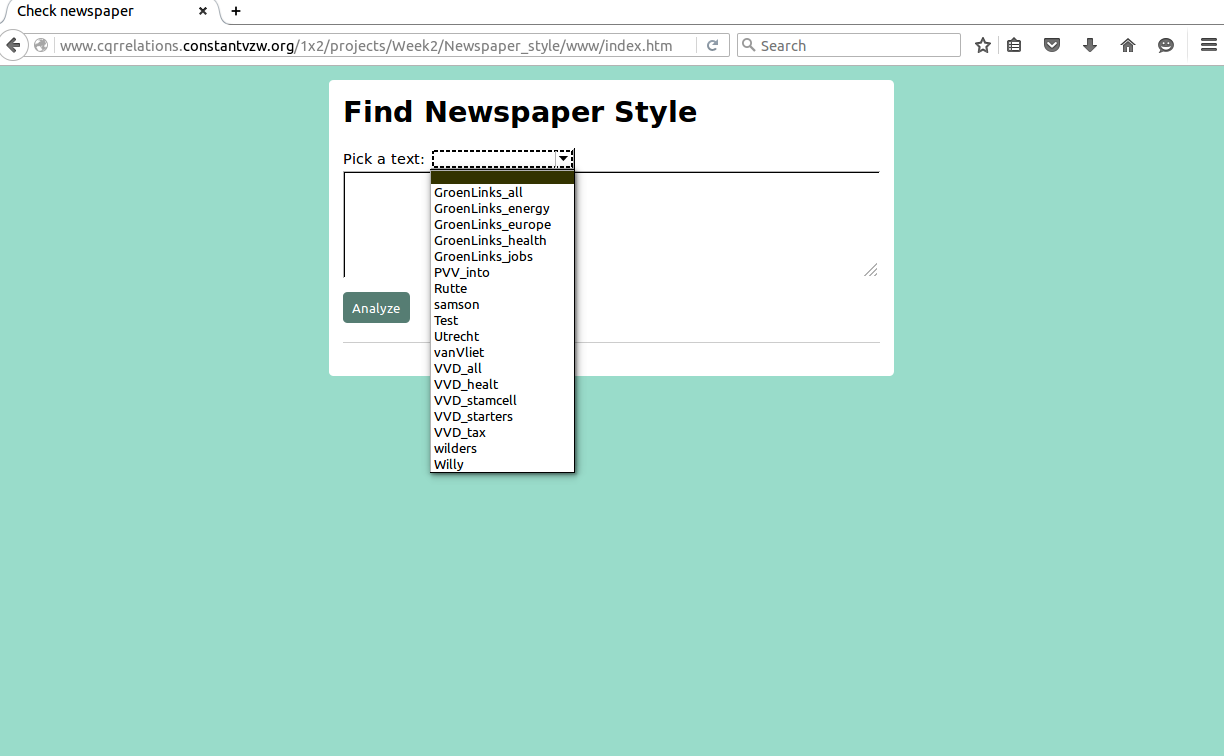Switch to the Check newspaper tab
This screenshot has height=756, width=1224.
coord(108,11)
